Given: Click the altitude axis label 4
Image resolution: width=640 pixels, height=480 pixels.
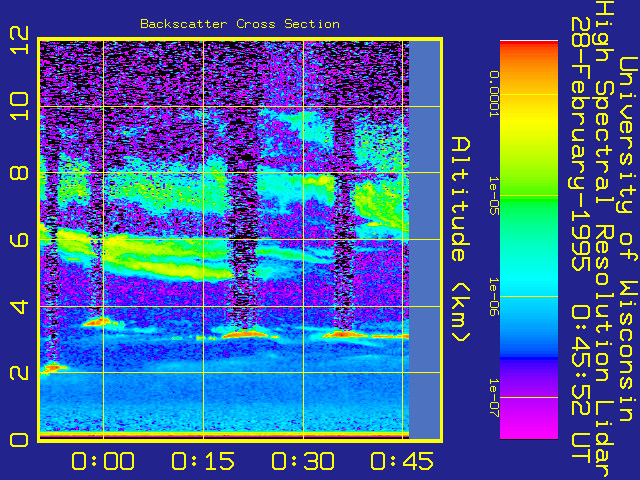Looking at the screenshot, I should pos(19,306).
